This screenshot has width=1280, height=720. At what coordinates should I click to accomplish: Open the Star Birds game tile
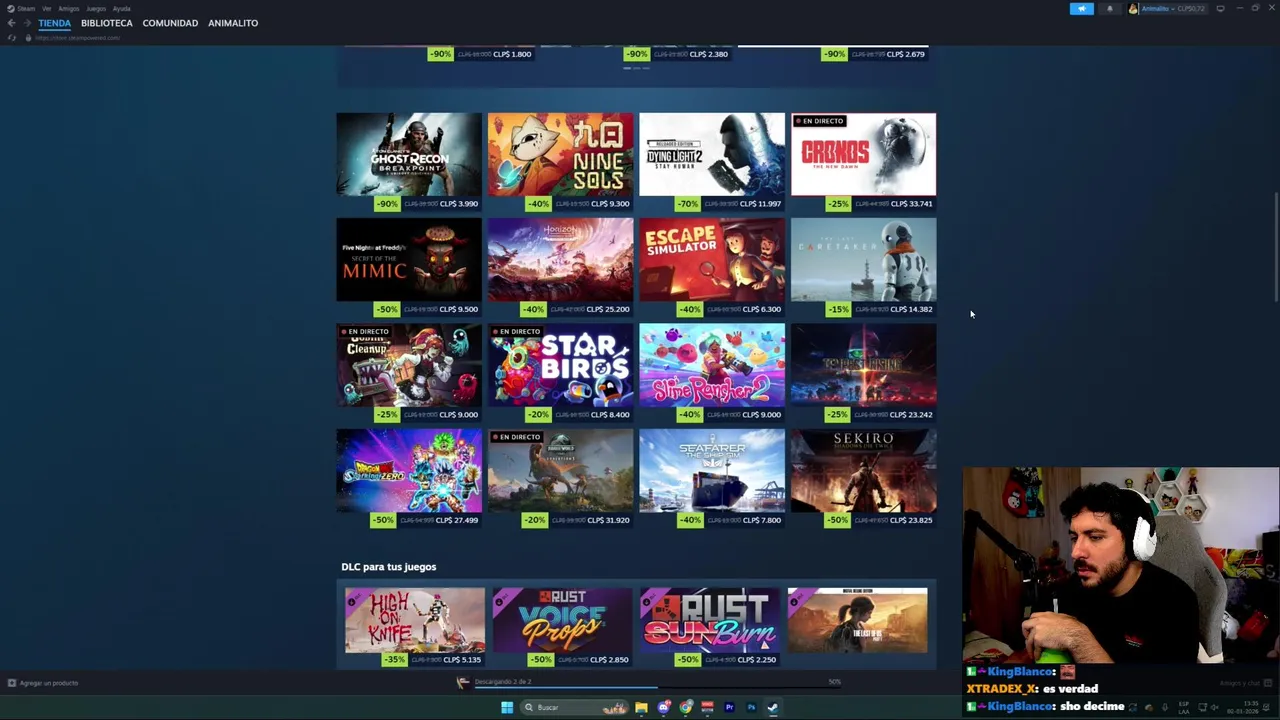560,365
